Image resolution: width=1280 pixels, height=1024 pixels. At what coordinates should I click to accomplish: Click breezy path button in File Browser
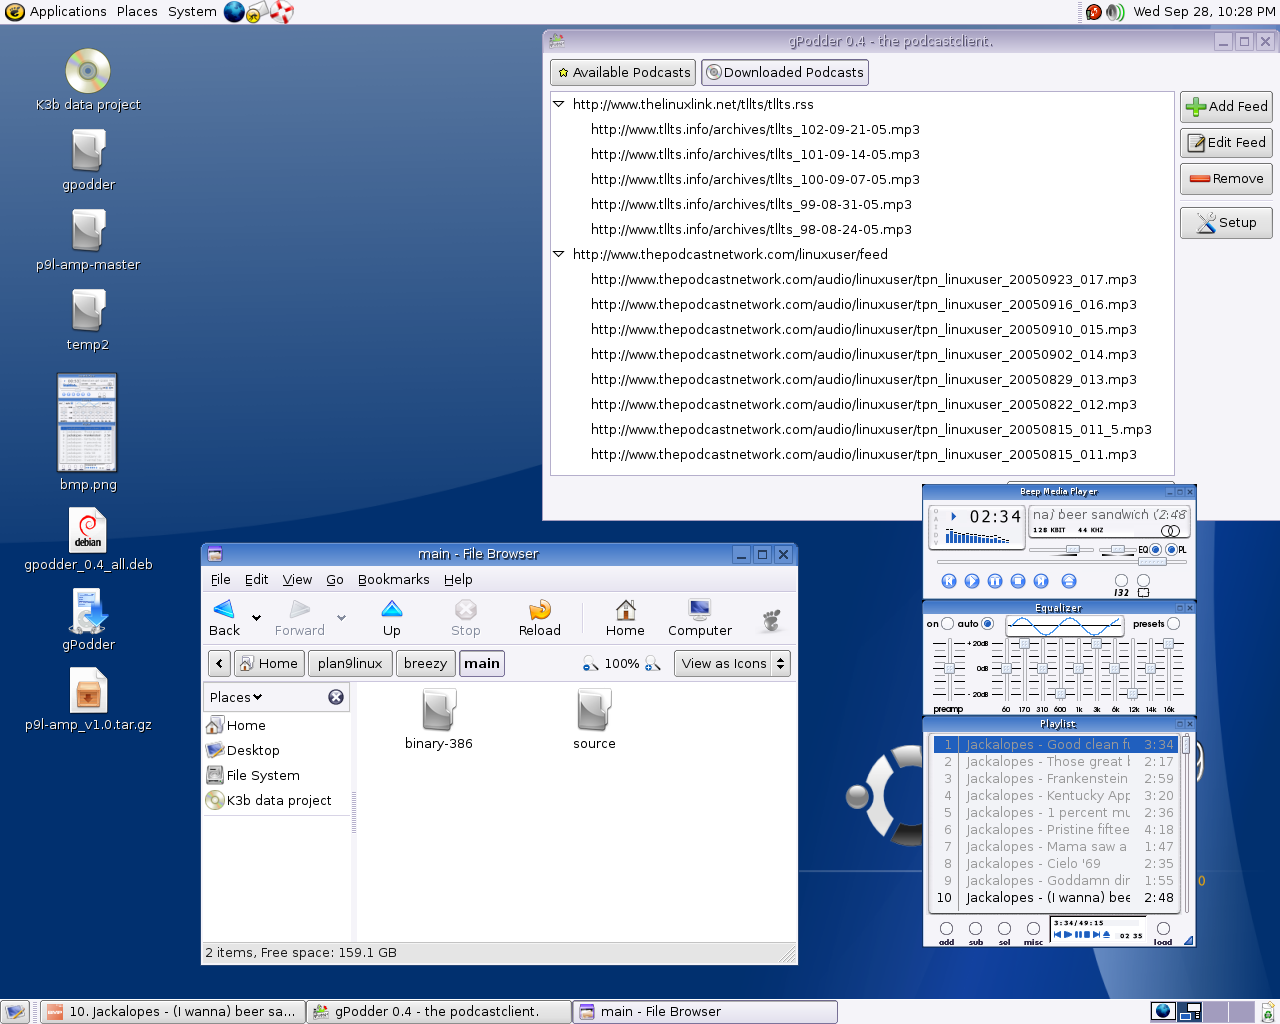click(x=425, y=663)
